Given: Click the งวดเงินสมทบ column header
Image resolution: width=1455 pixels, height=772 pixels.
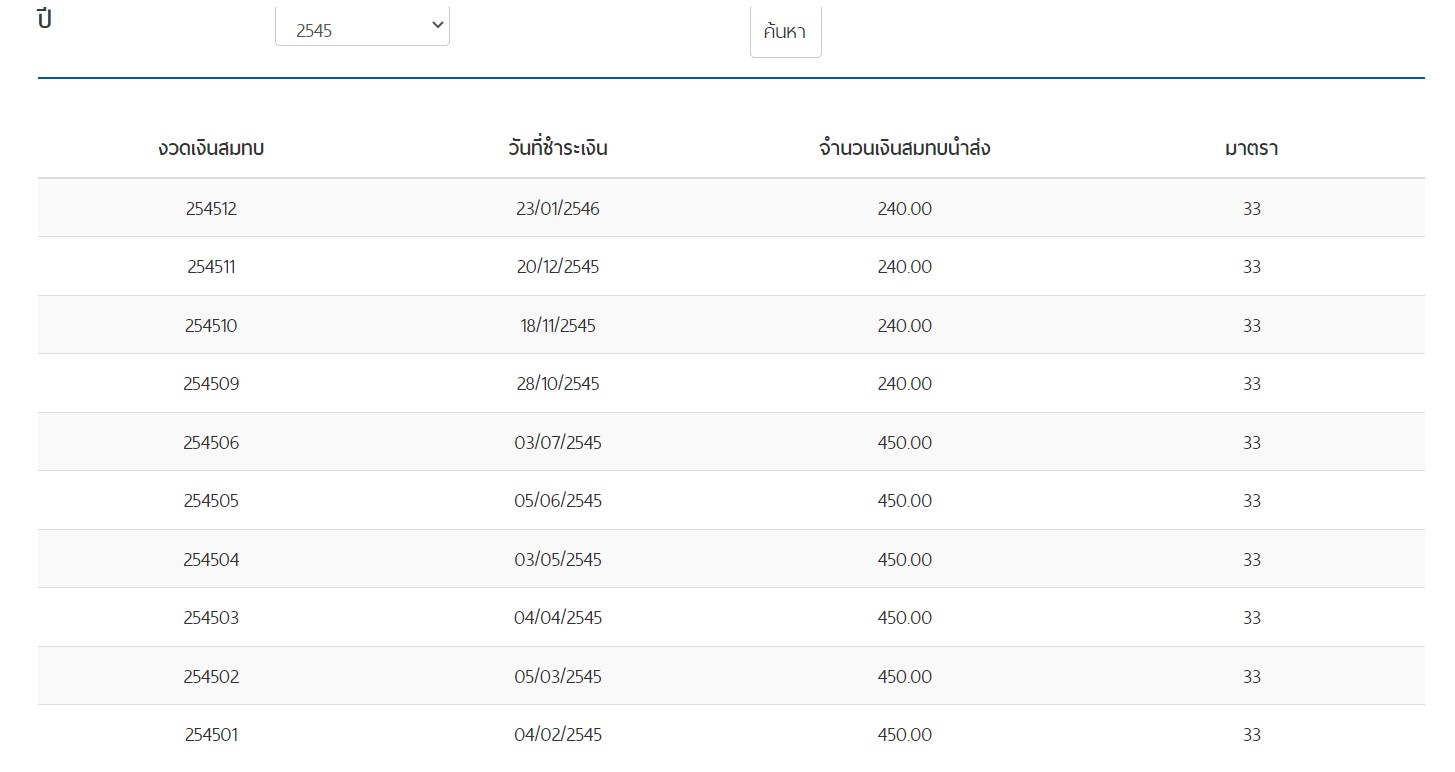Looking at the screenshot, I should [211, 149].
